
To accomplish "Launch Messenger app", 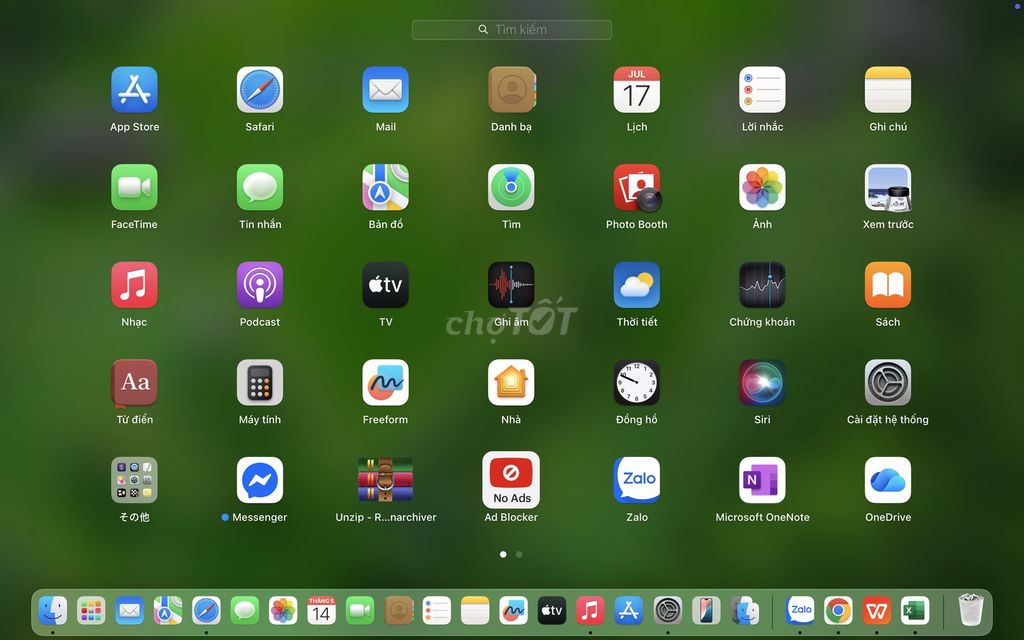I will point(260,480).
